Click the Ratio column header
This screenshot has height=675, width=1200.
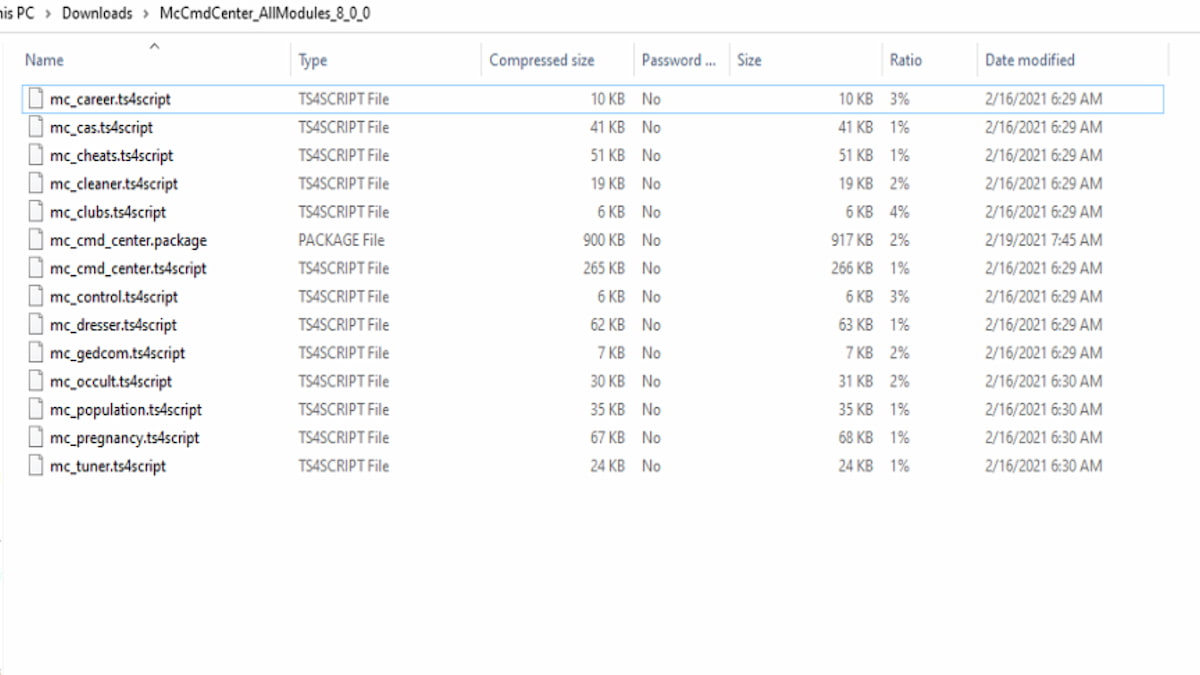pos(905,60)
